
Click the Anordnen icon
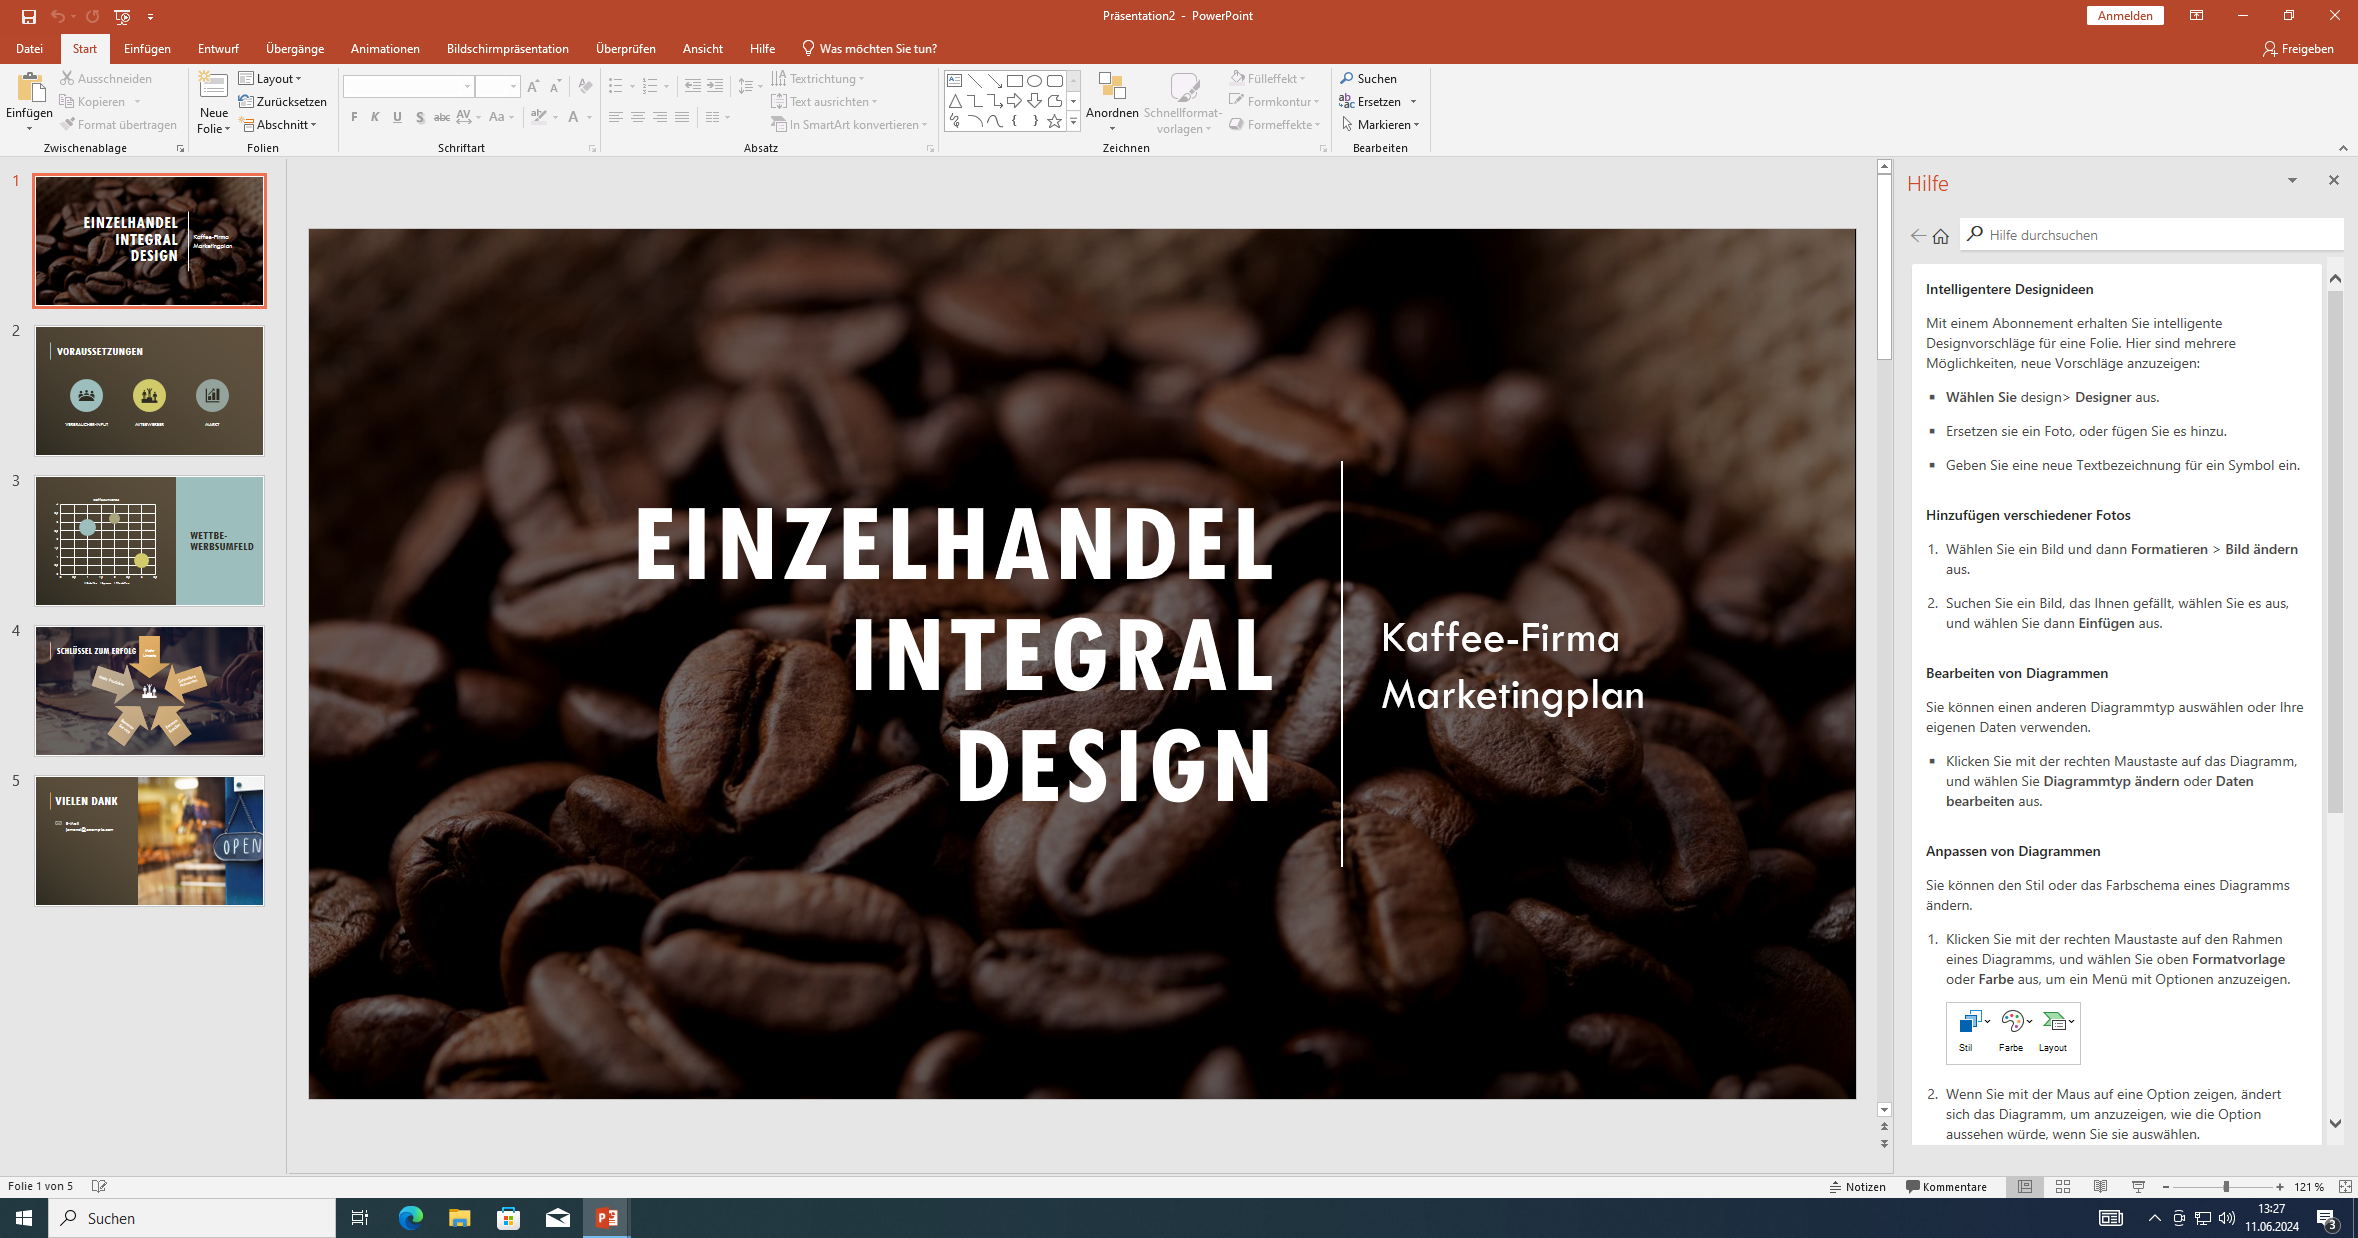pyautogui.click(x=1112, y=86)
